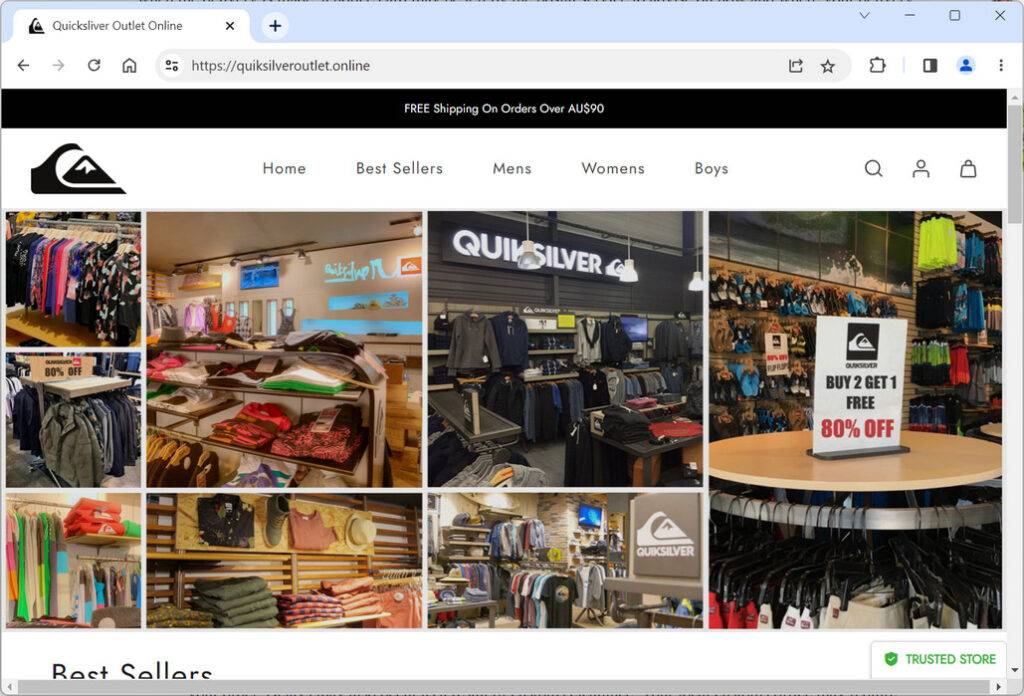Open photo with BUY 2 GET 1 FREE sign

point(856,420)
